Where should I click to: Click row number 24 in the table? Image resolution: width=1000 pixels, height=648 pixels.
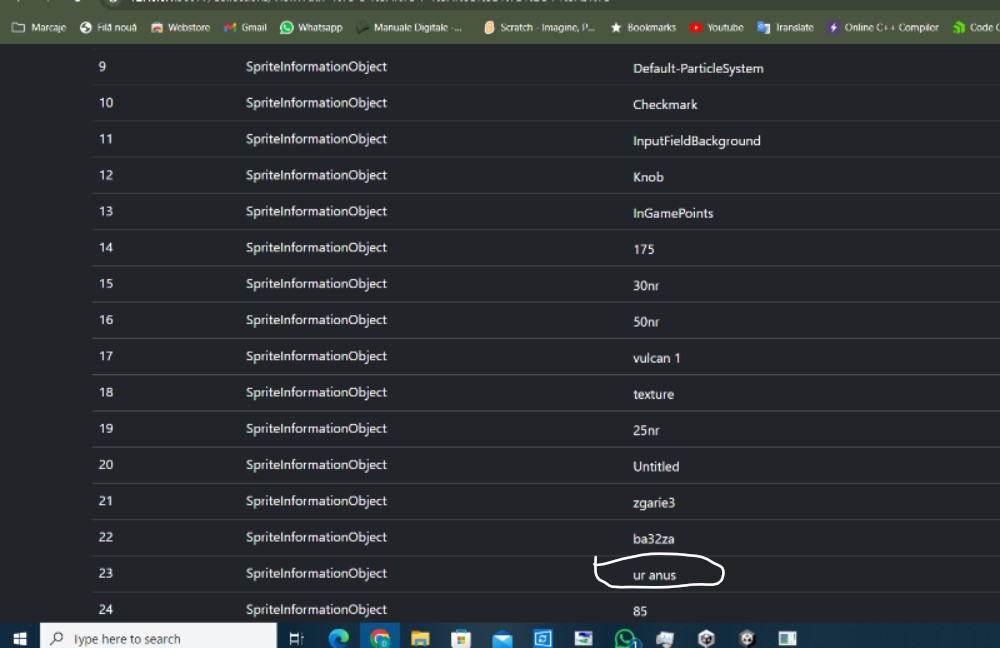106,609
